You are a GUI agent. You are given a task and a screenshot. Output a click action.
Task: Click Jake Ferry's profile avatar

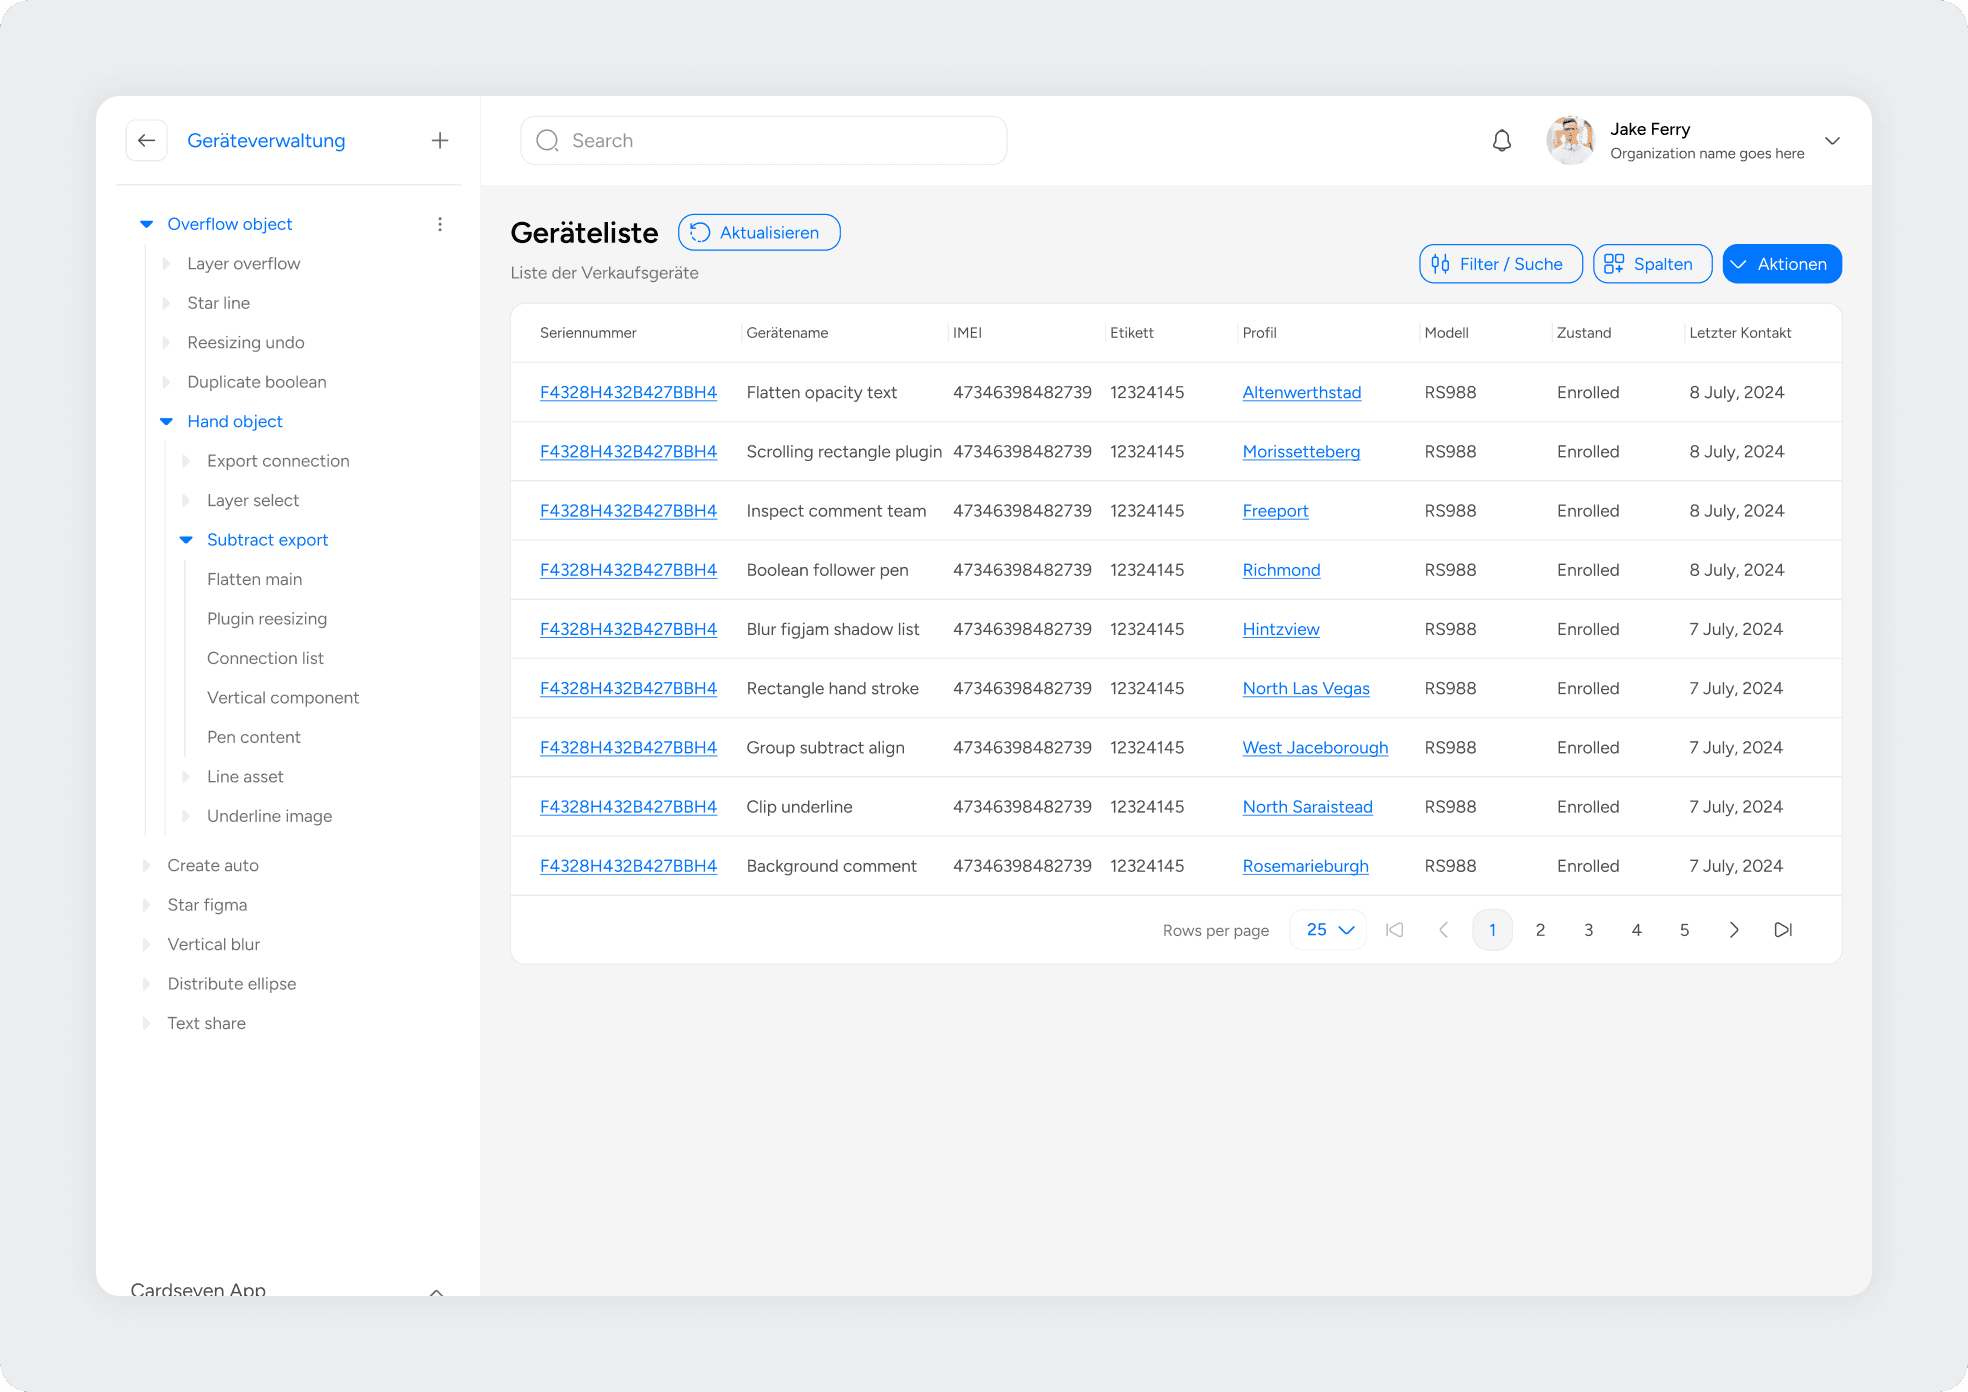[x=1570, y=141]
